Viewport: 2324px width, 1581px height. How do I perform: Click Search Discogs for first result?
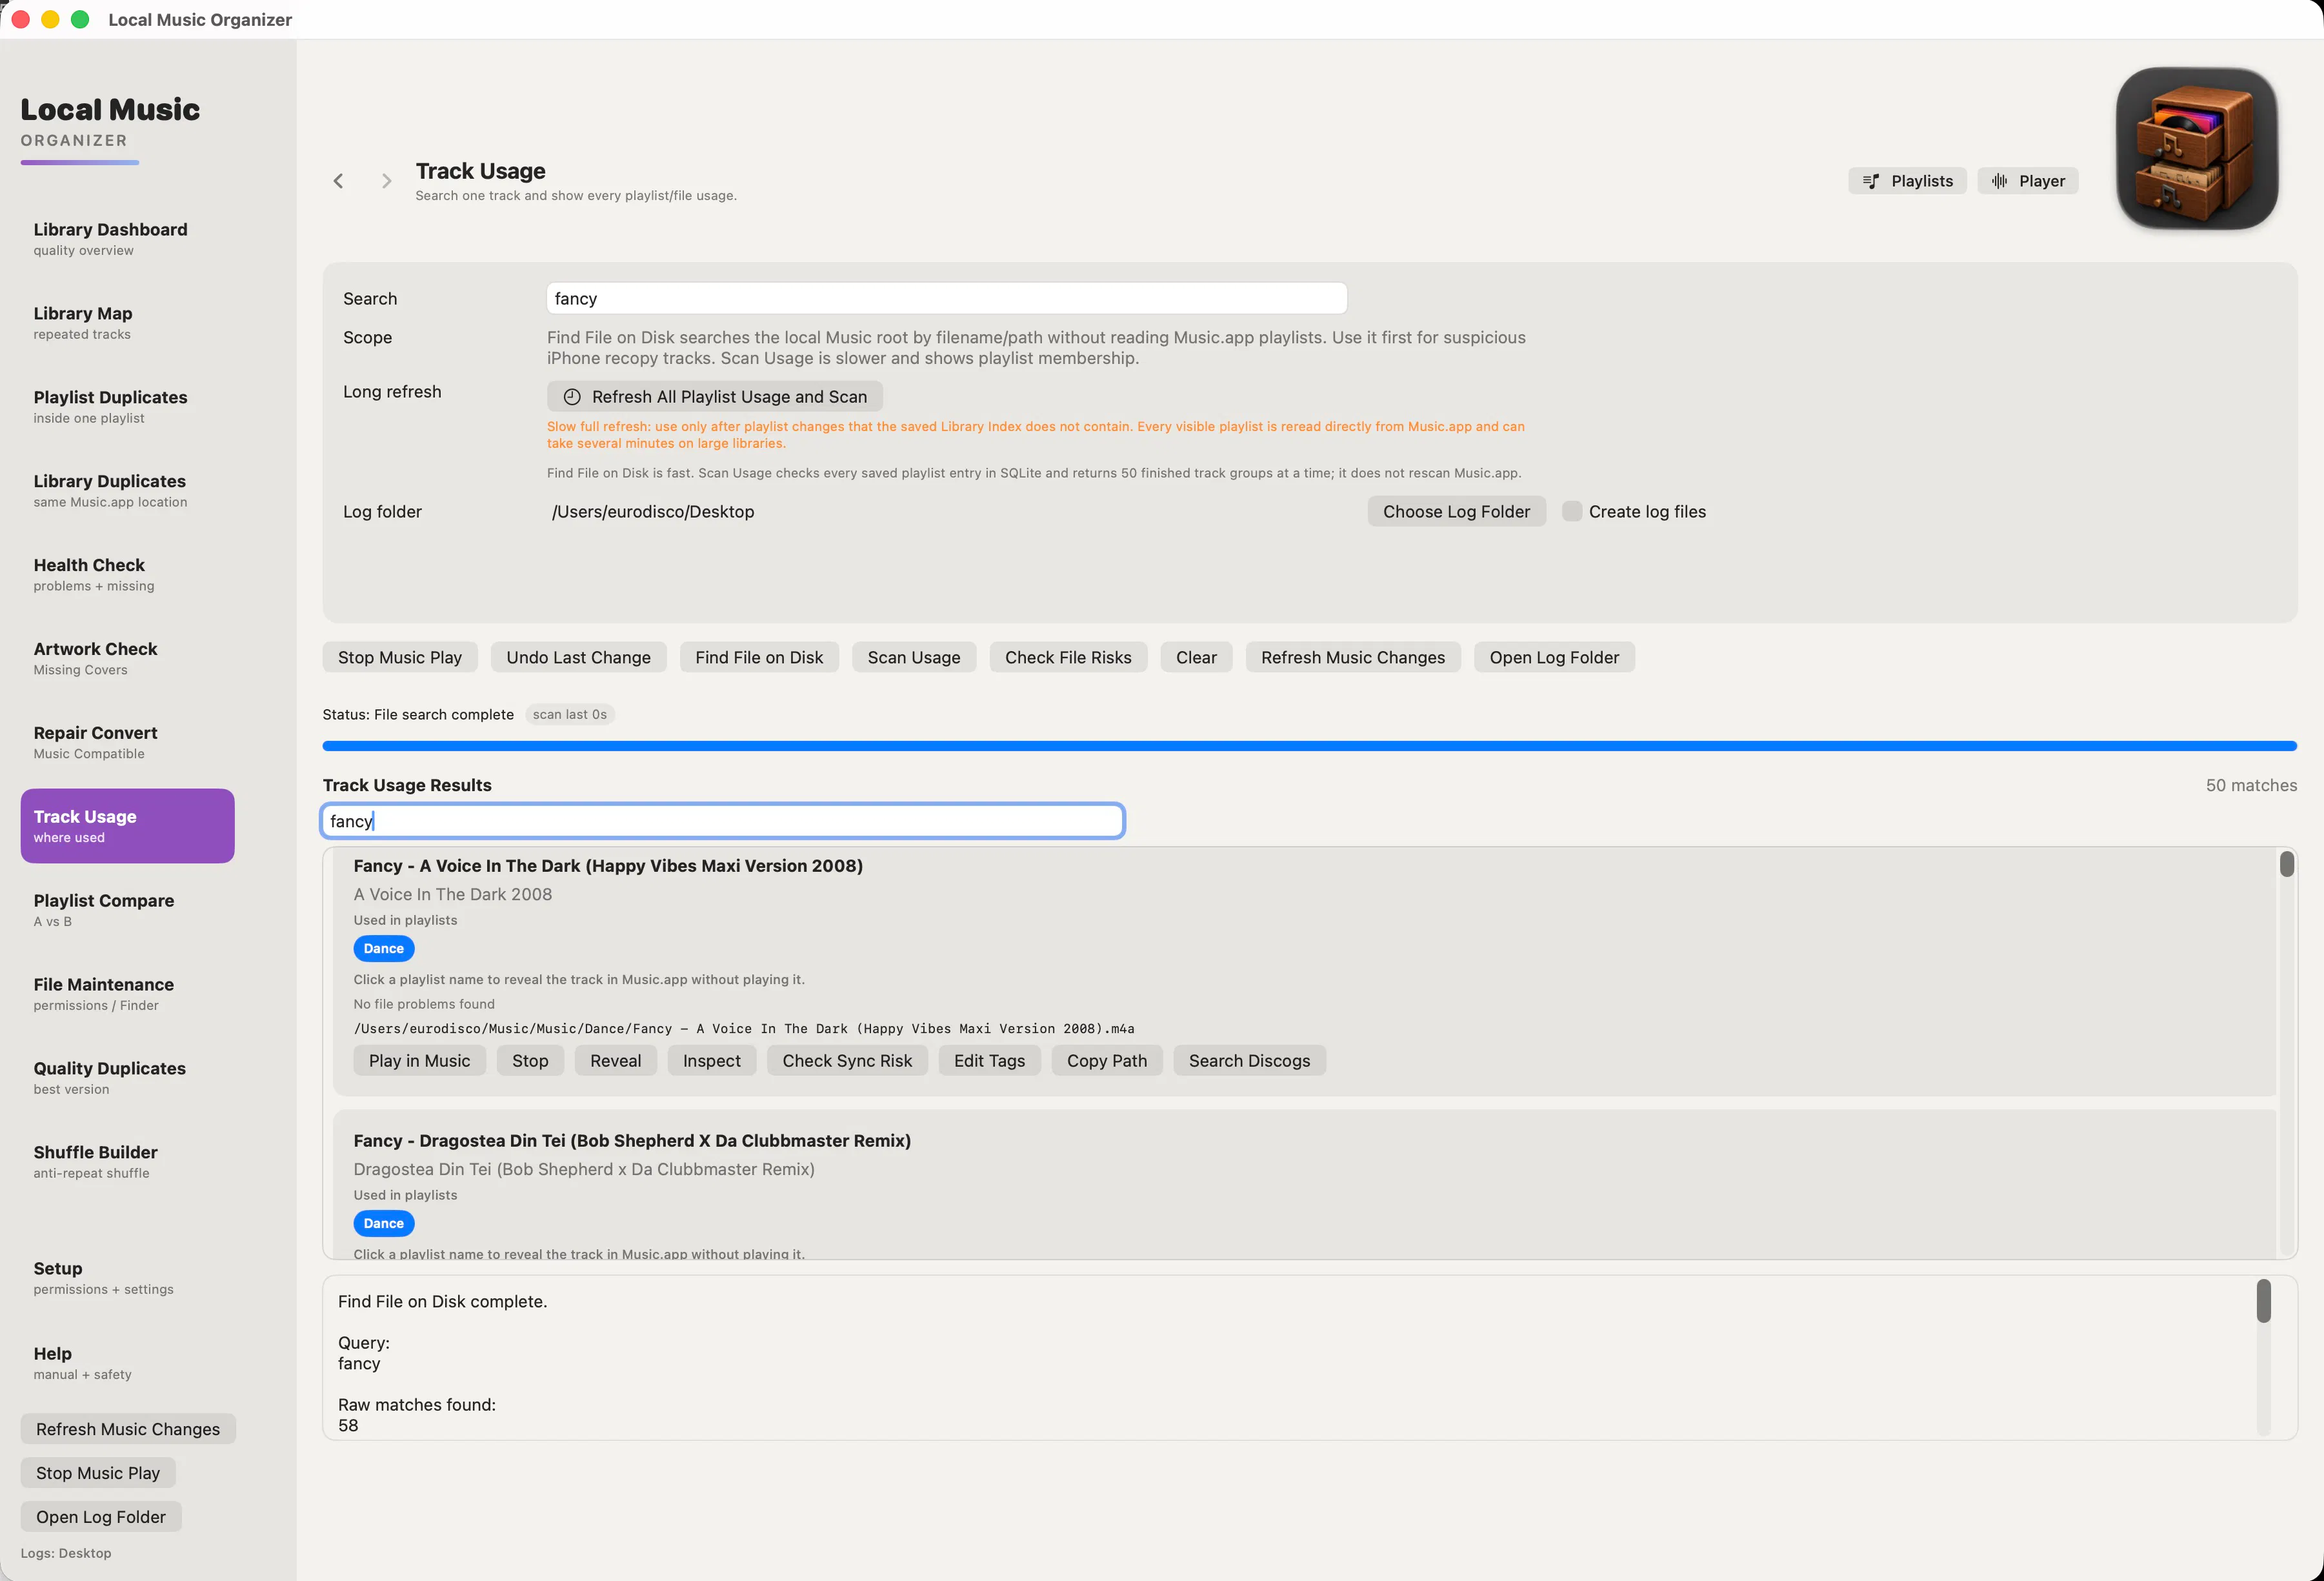pos(1249,1061)
